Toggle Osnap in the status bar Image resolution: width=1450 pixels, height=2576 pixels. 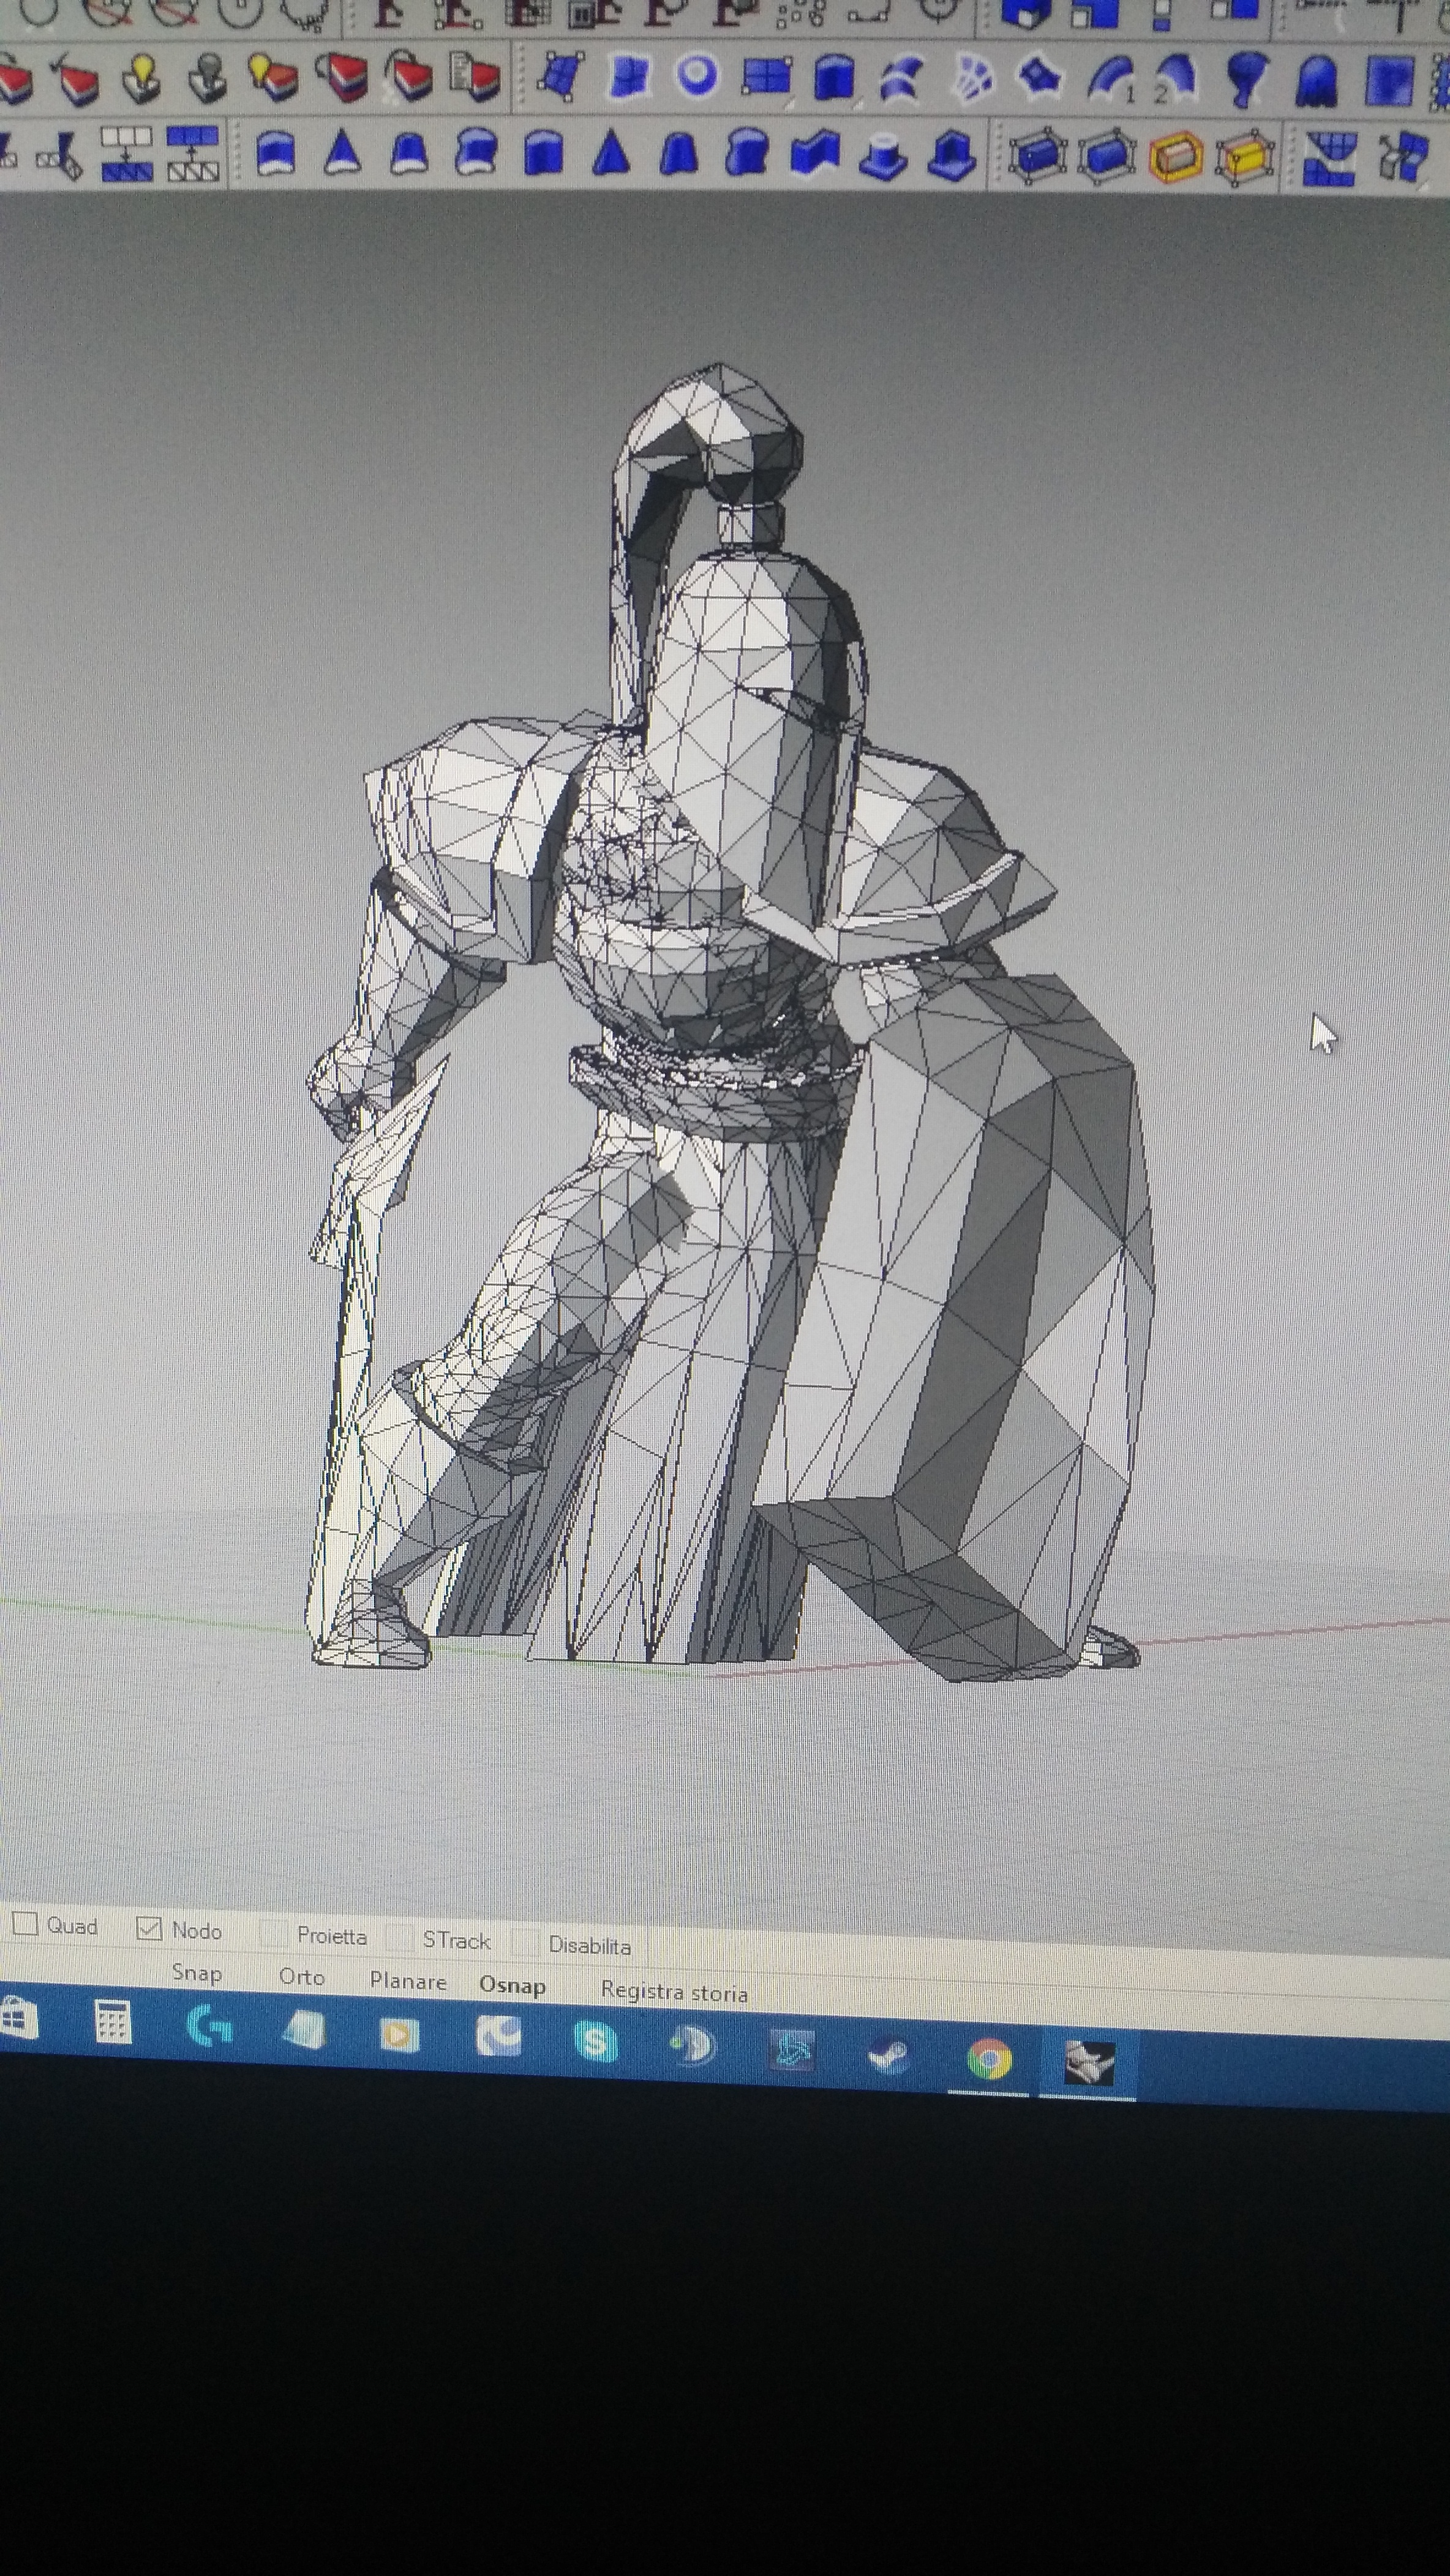coord(512,1985)
